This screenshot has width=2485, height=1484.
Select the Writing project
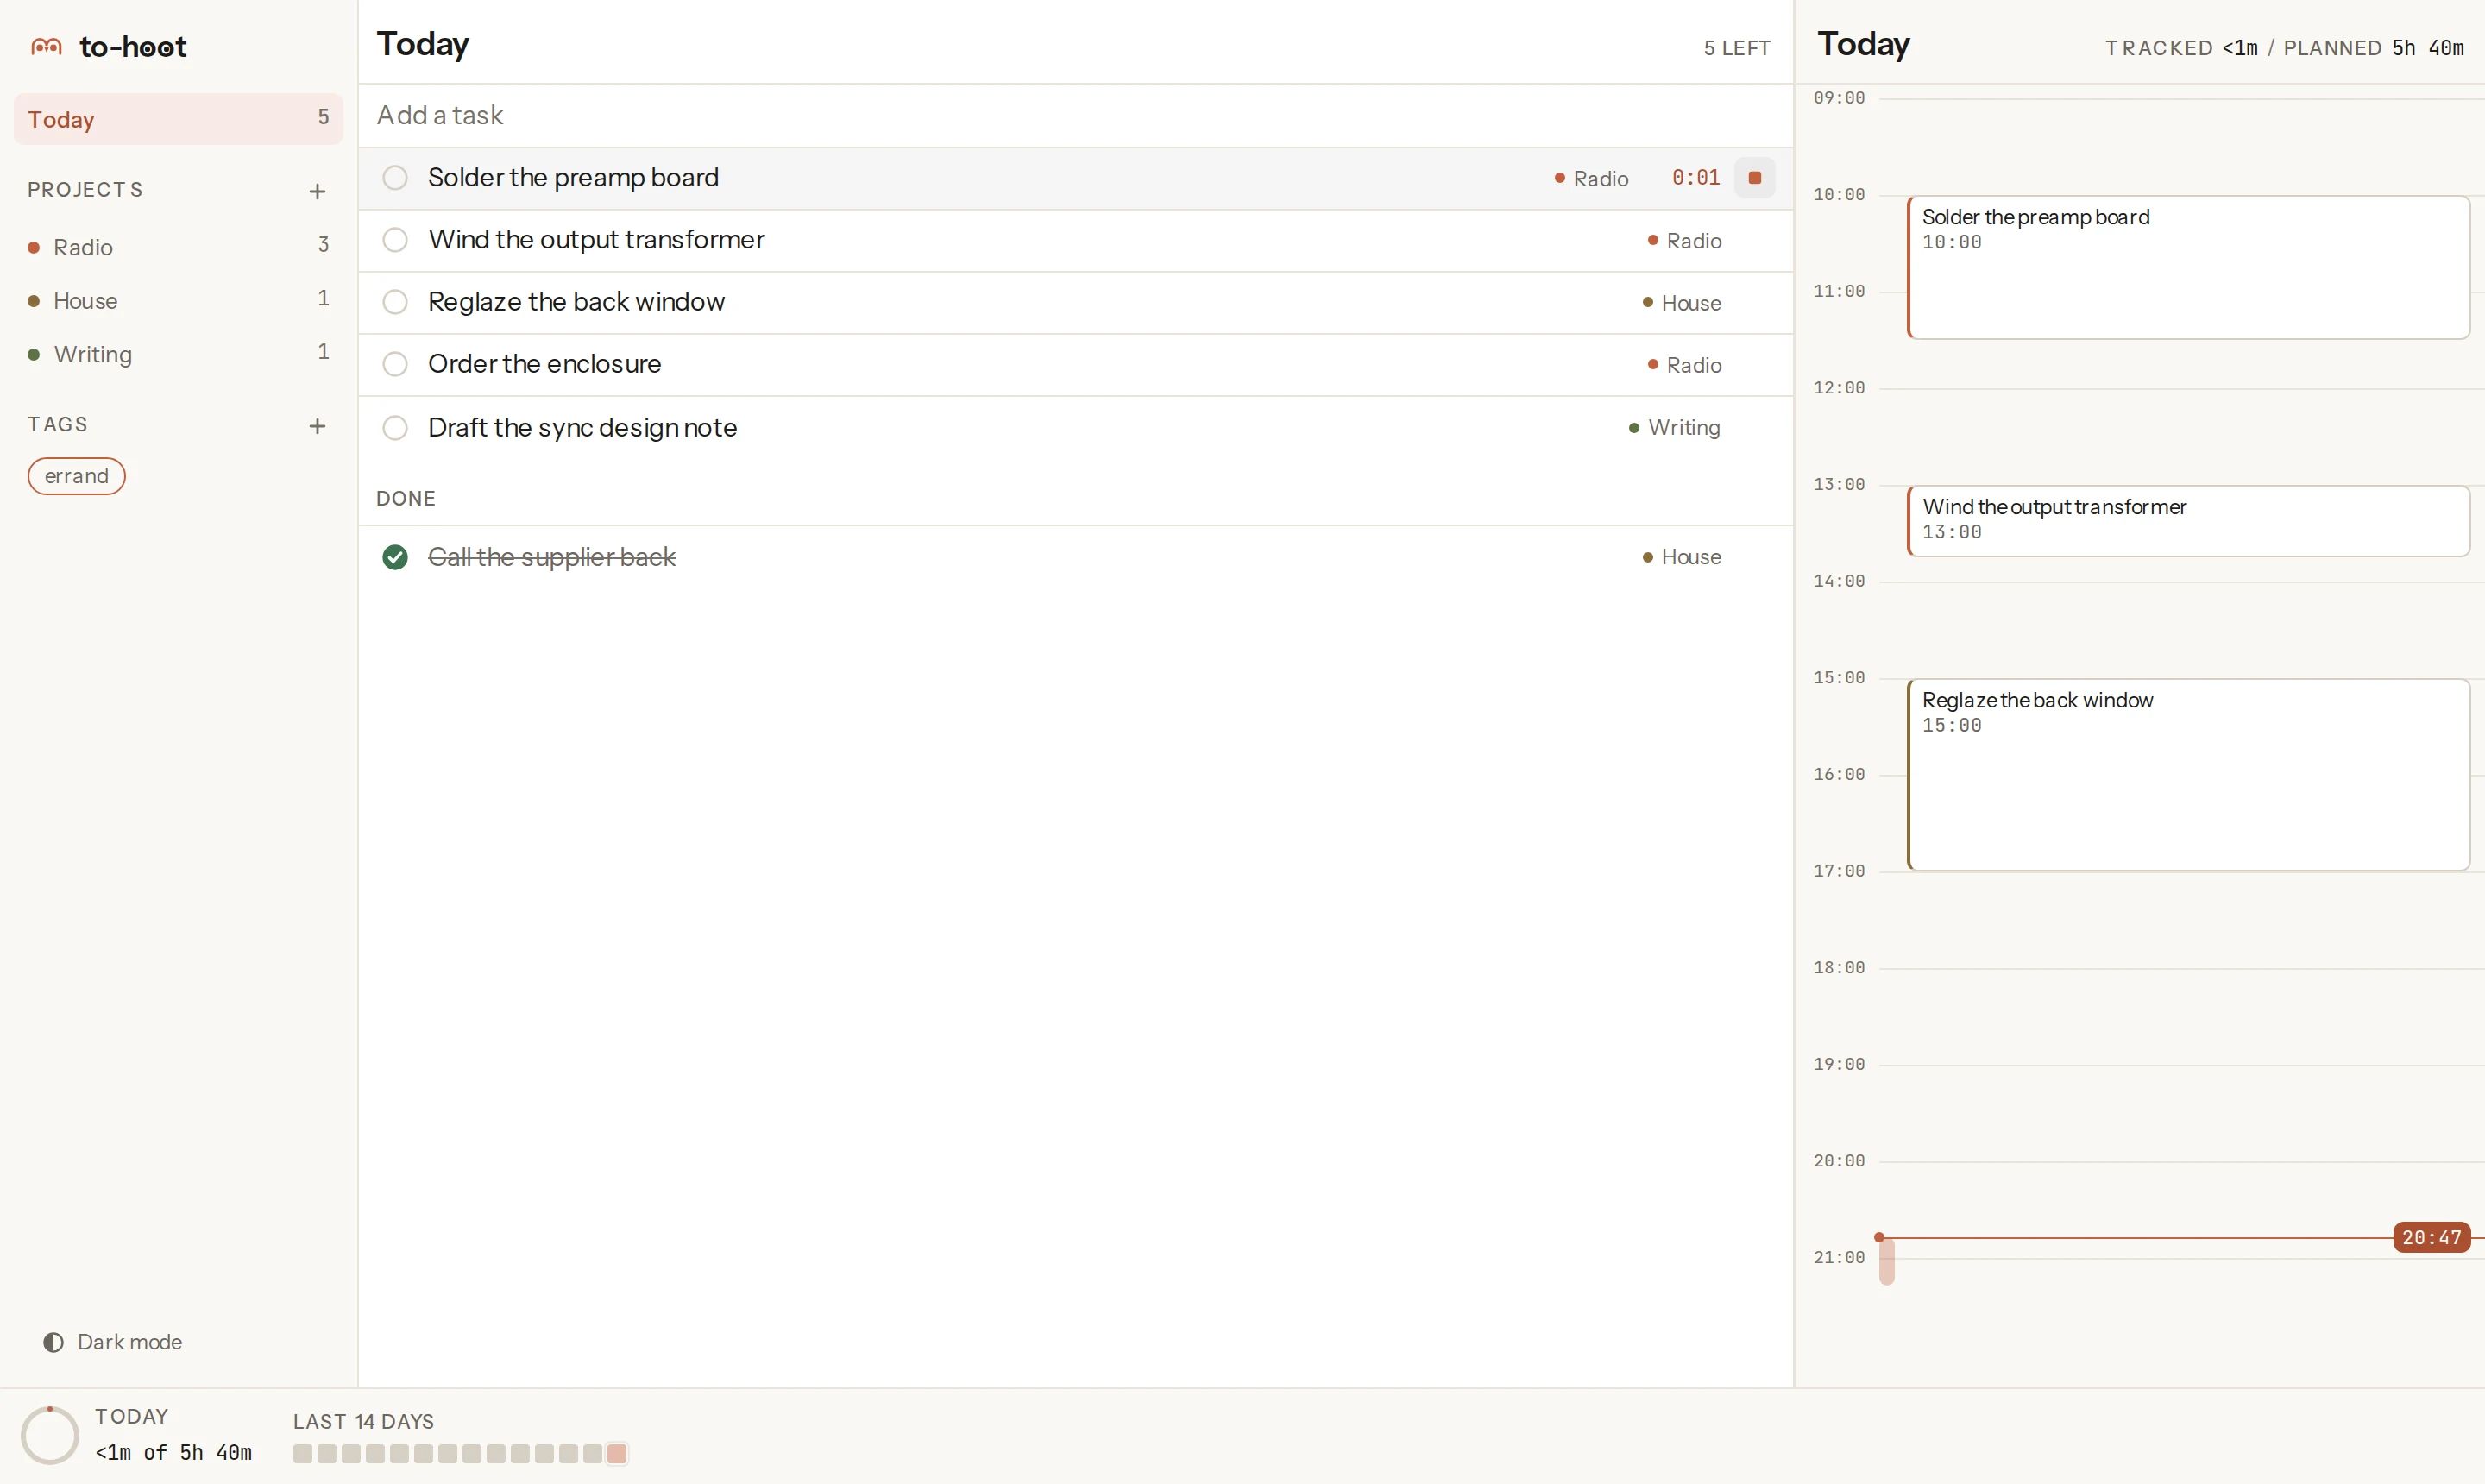pos(178,354)
